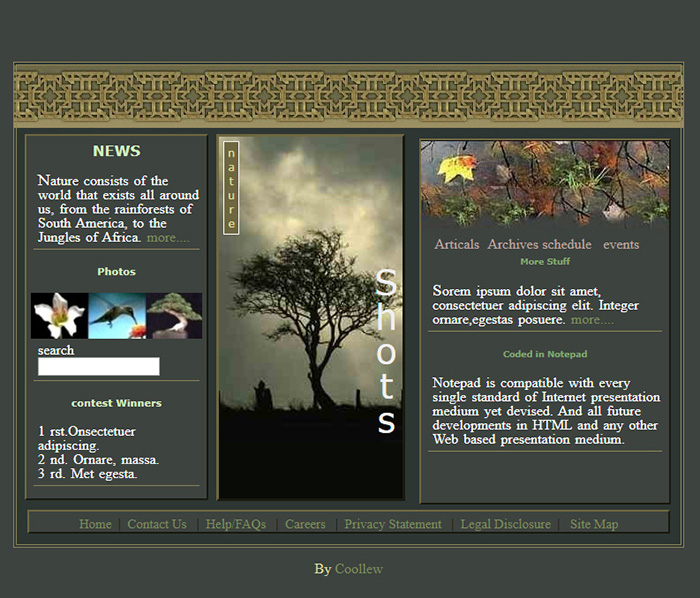Follow the 'more....' link under More Stuff
Image resolution: width=700 pixels, height=598 pixels.
(592, 320)
